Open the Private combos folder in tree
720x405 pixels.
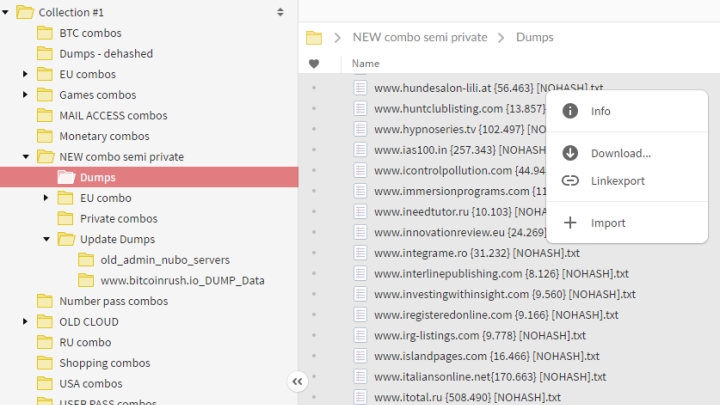pyautogui.click(x=118, y=219)
